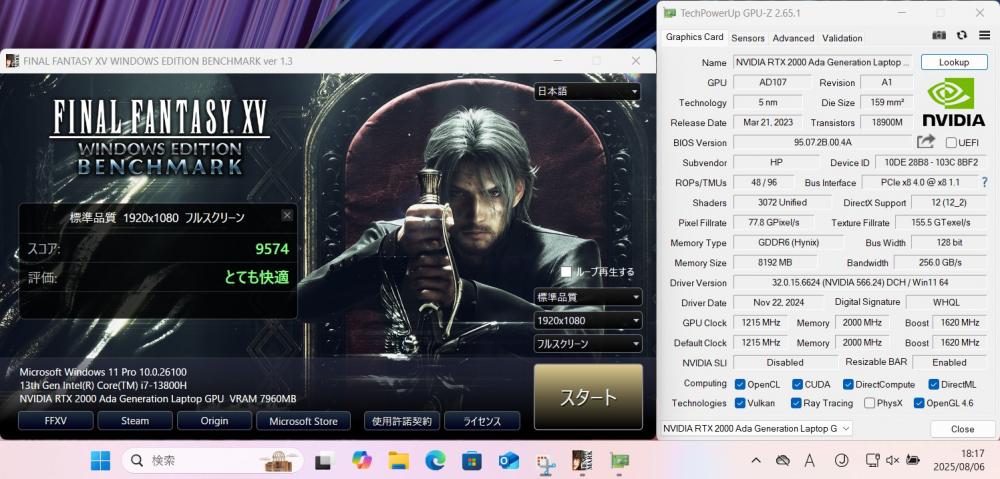Switch to FFXV benchmark taskbar icon
Viewport: 1000px width, 479px height.
tap(582, 460)
